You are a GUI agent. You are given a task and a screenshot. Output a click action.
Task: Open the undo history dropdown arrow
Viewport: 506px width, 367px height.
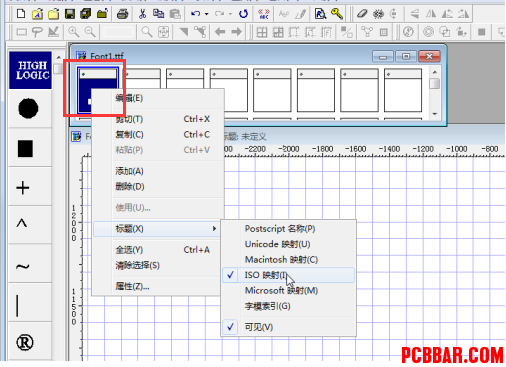click(207, 14)
